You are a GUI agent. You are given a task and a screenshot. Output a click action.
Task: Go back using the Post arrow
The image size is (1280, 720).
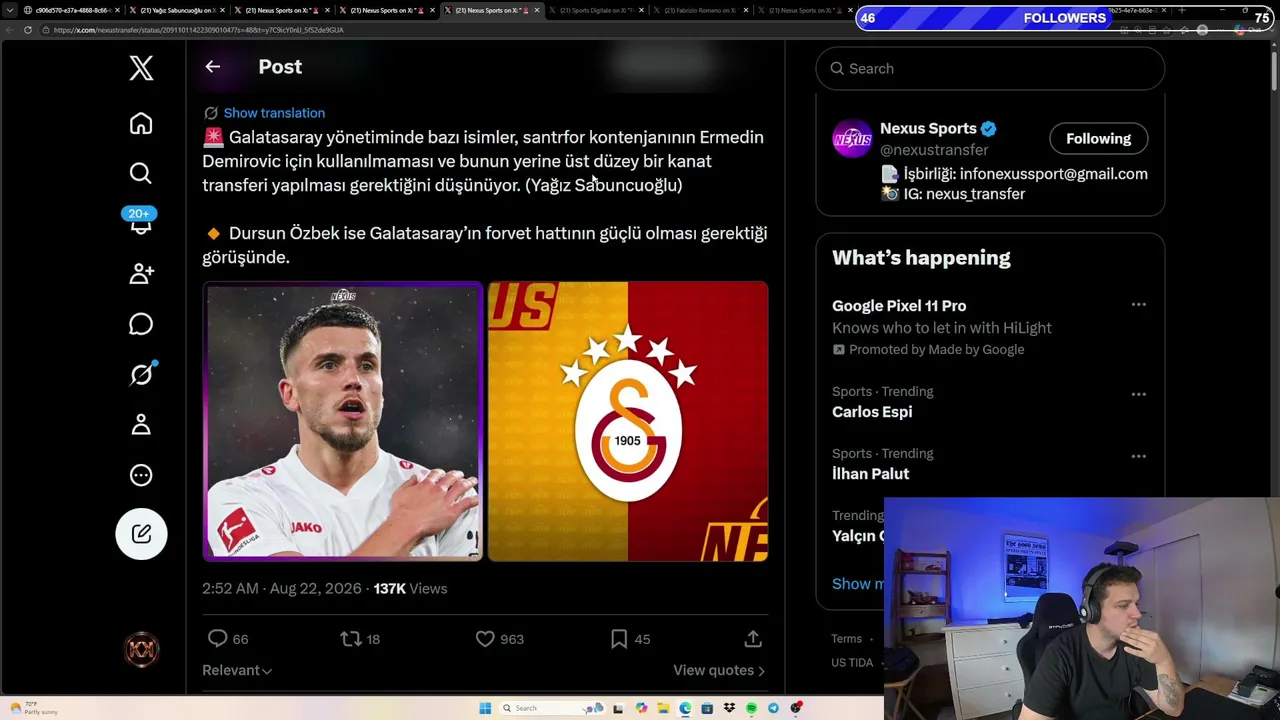coord(212,67)
